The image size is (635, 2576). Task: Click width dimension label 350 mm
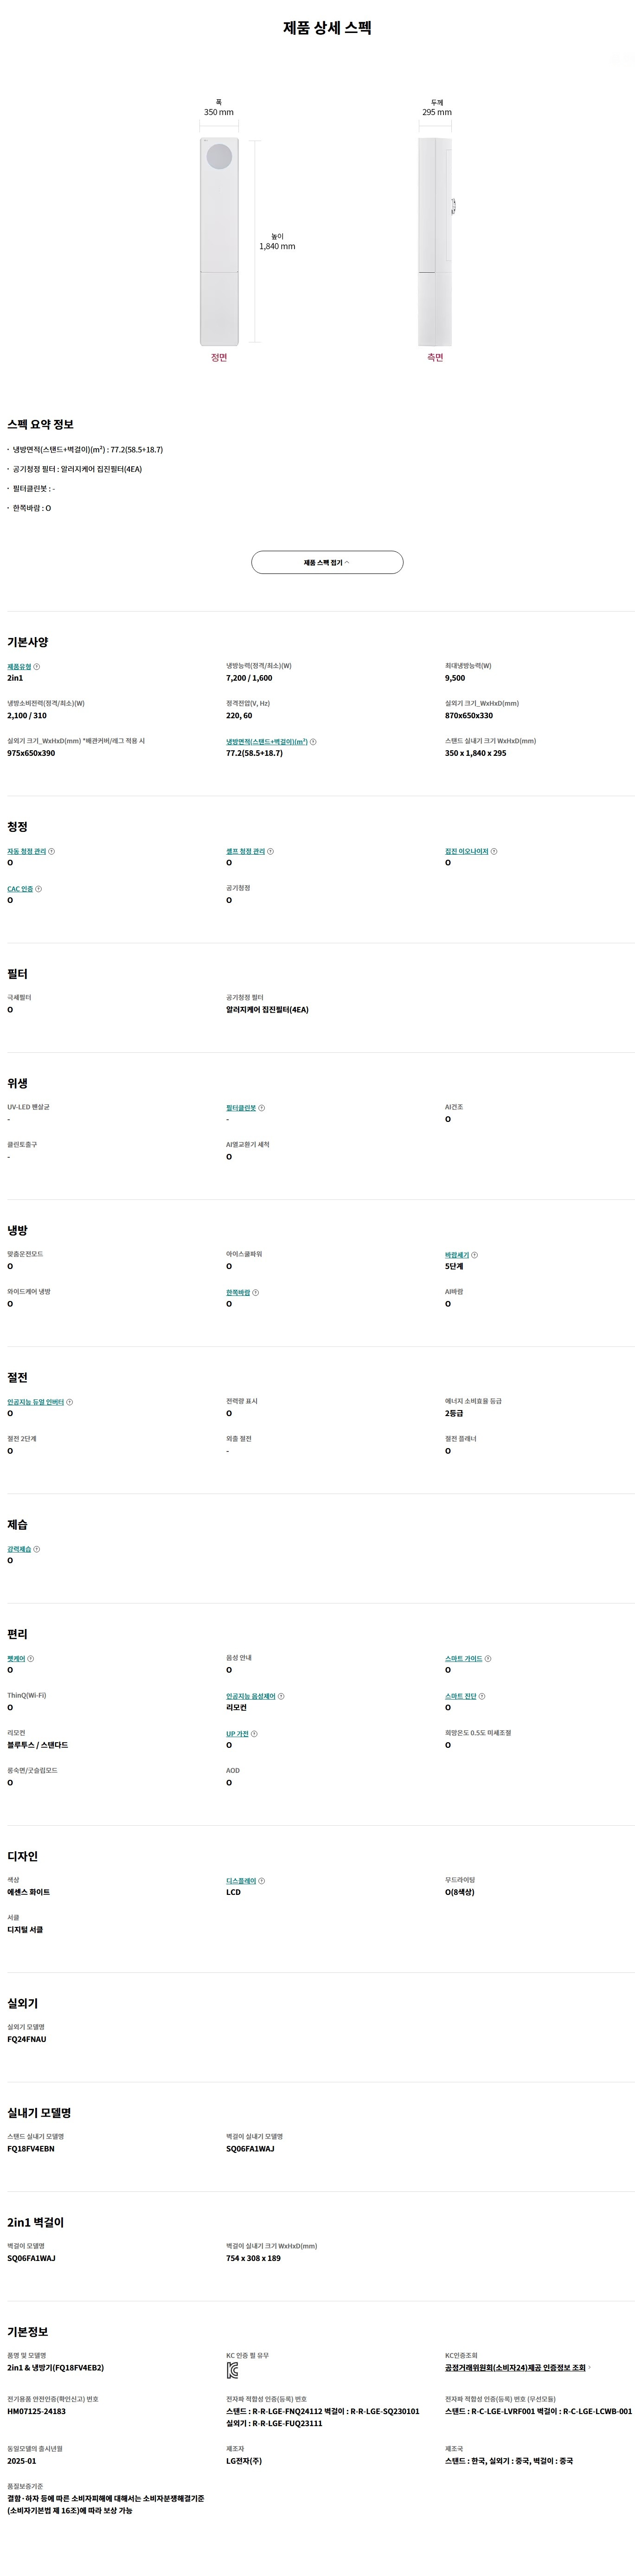pyautogui.click(x=219, y=112)
